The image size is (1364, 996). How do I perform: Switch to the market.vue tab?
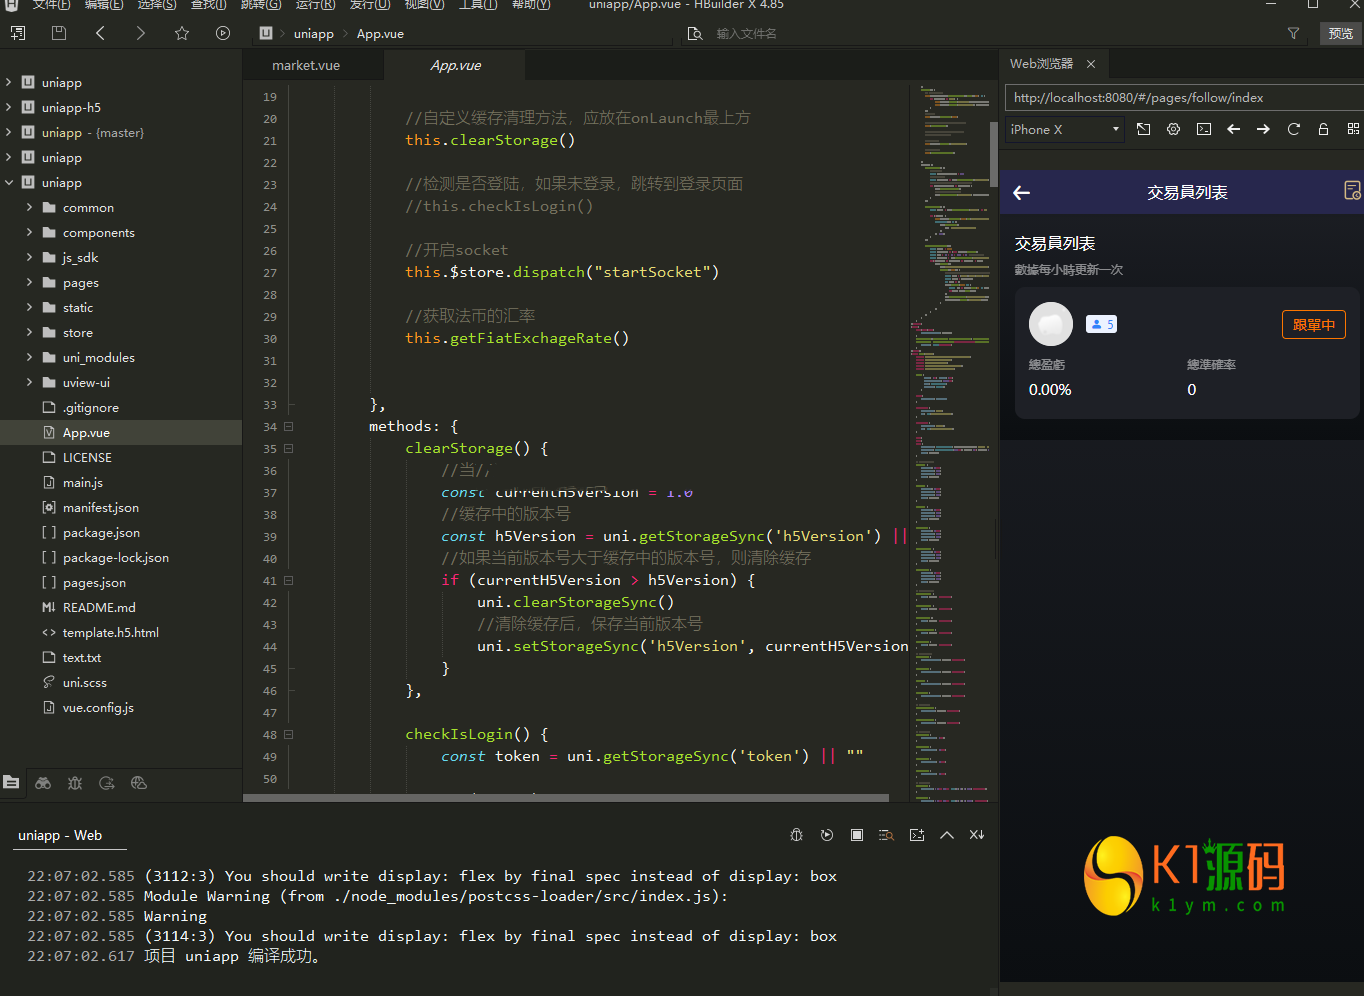pos(306,65)
